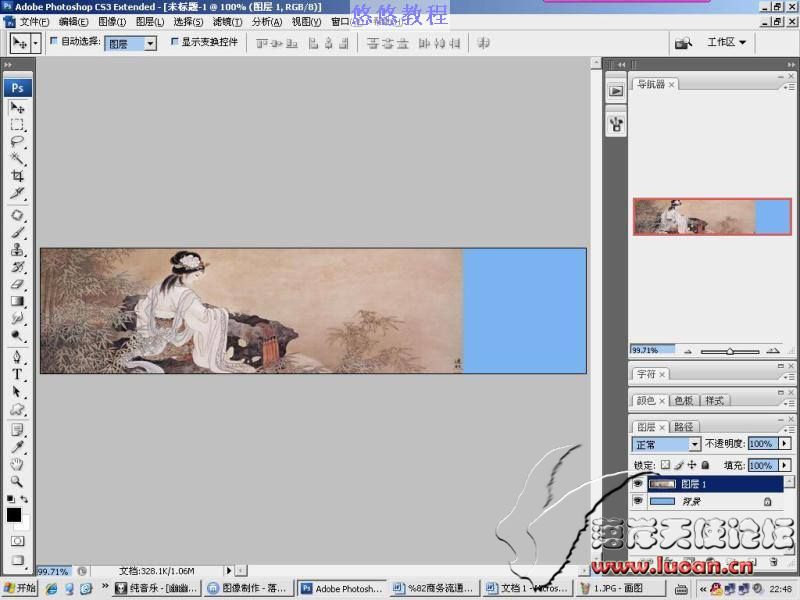Select the Lasso tool
The height and width of the screenshot is (600, 800).
pos(17,142)
